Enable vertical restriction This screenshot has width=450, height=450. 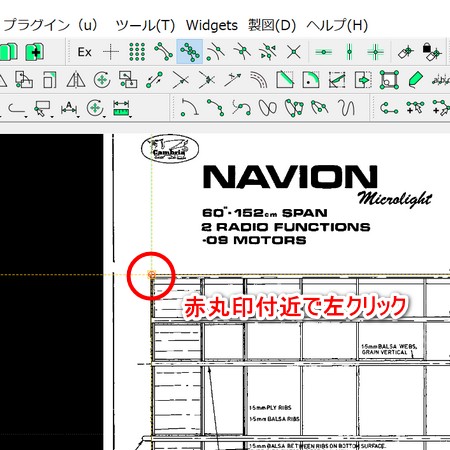pos(349,52)
